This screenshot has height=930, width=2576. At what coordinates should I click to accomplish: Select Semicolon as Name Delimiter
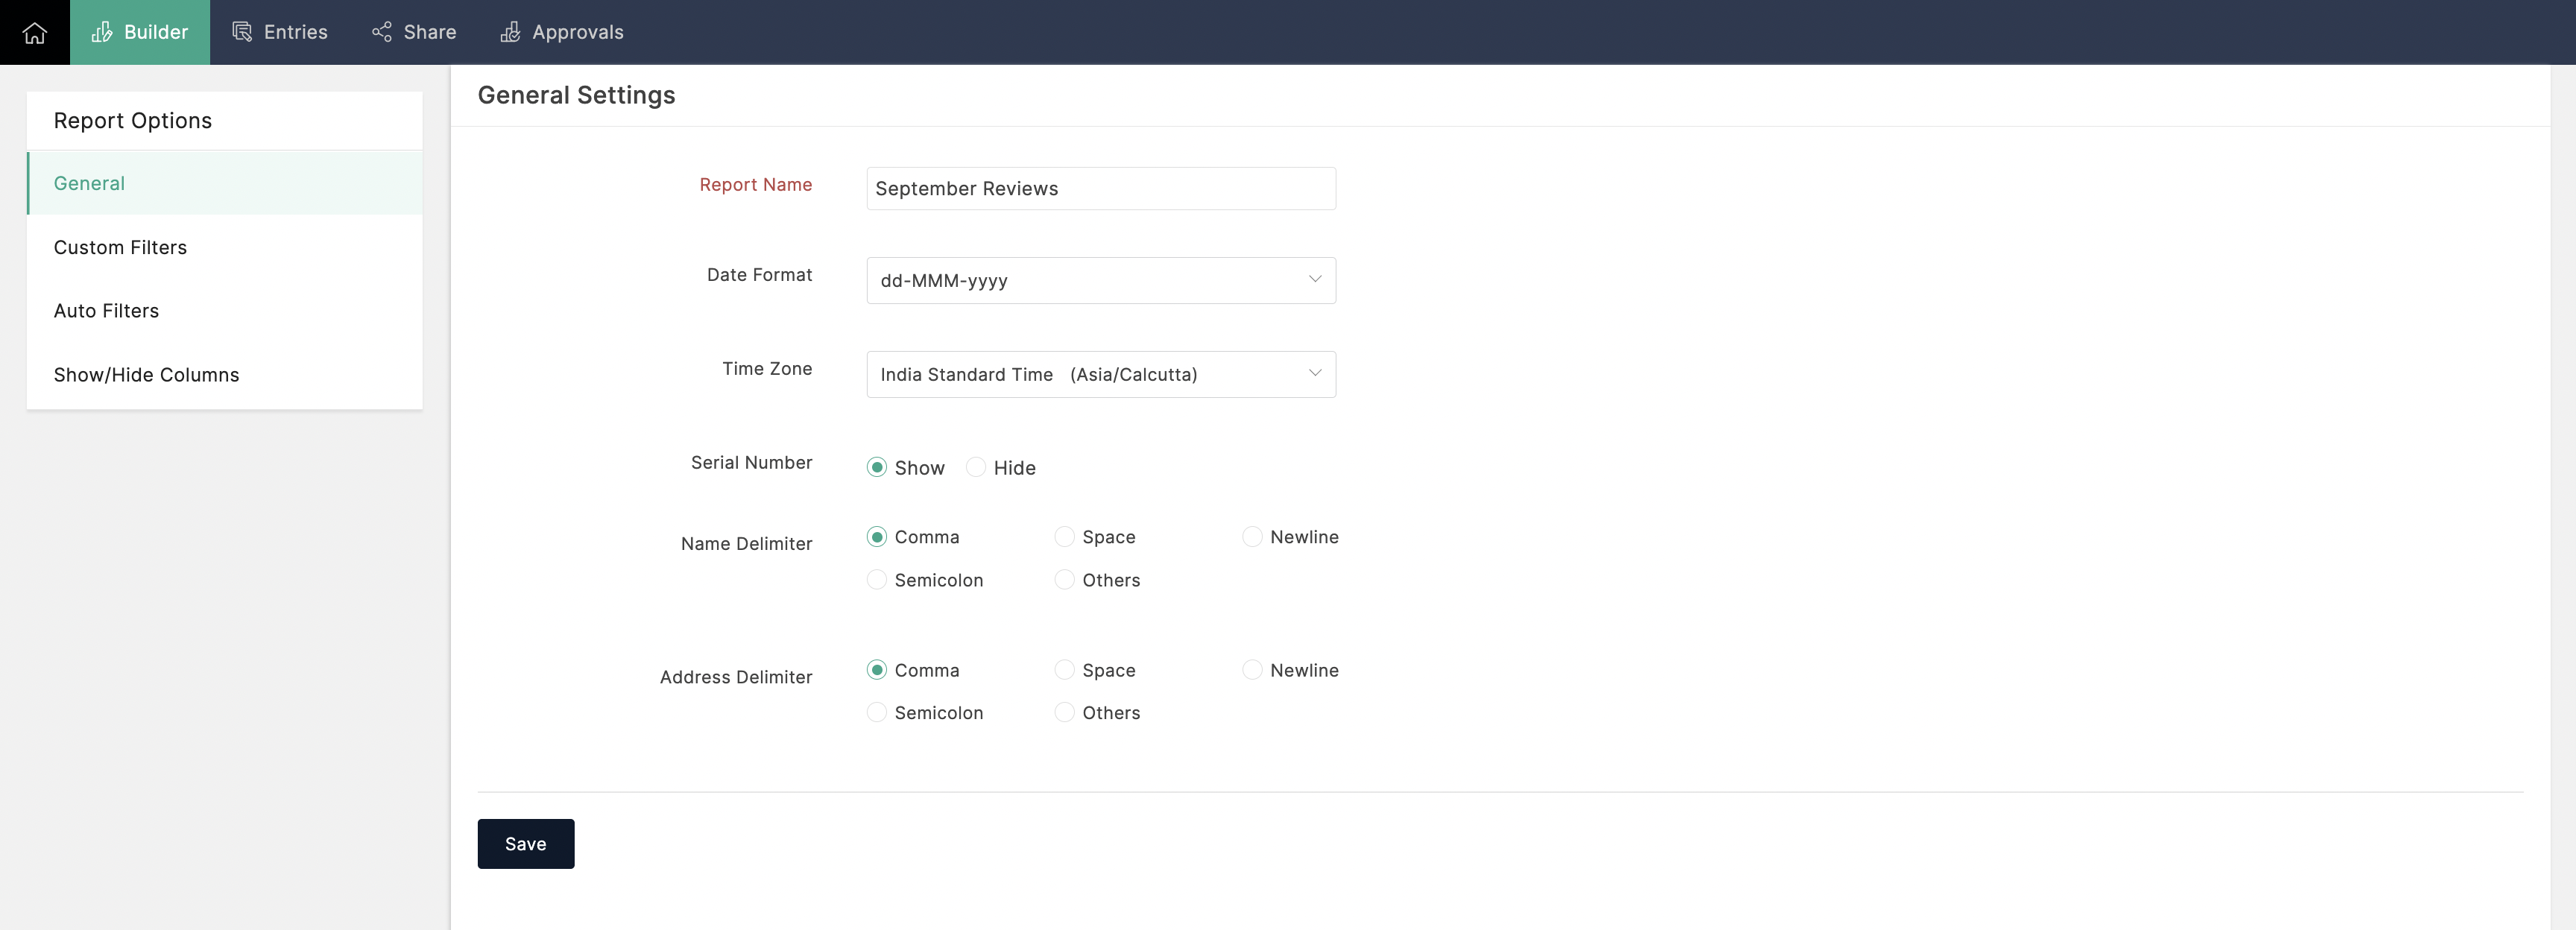tap(876, 580)
